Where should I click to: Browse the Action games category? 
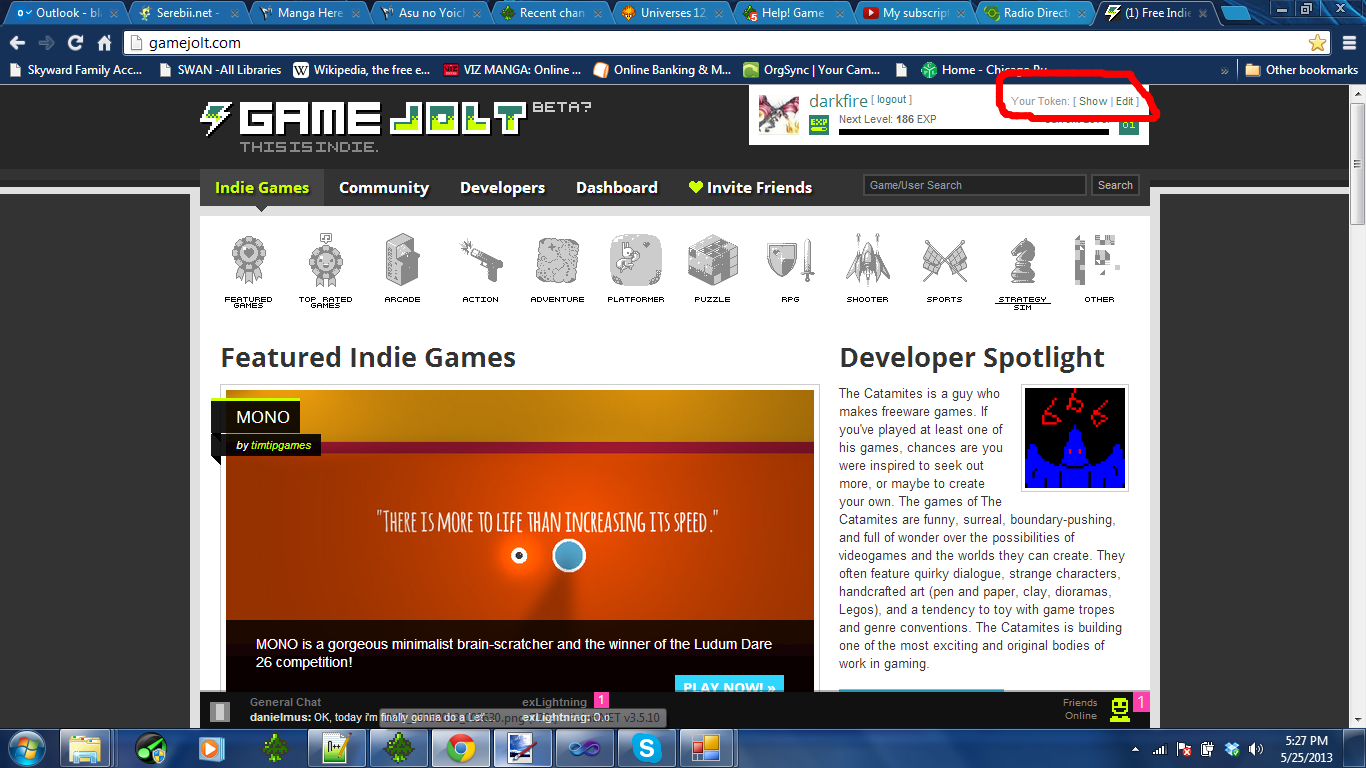click(480, 269)
